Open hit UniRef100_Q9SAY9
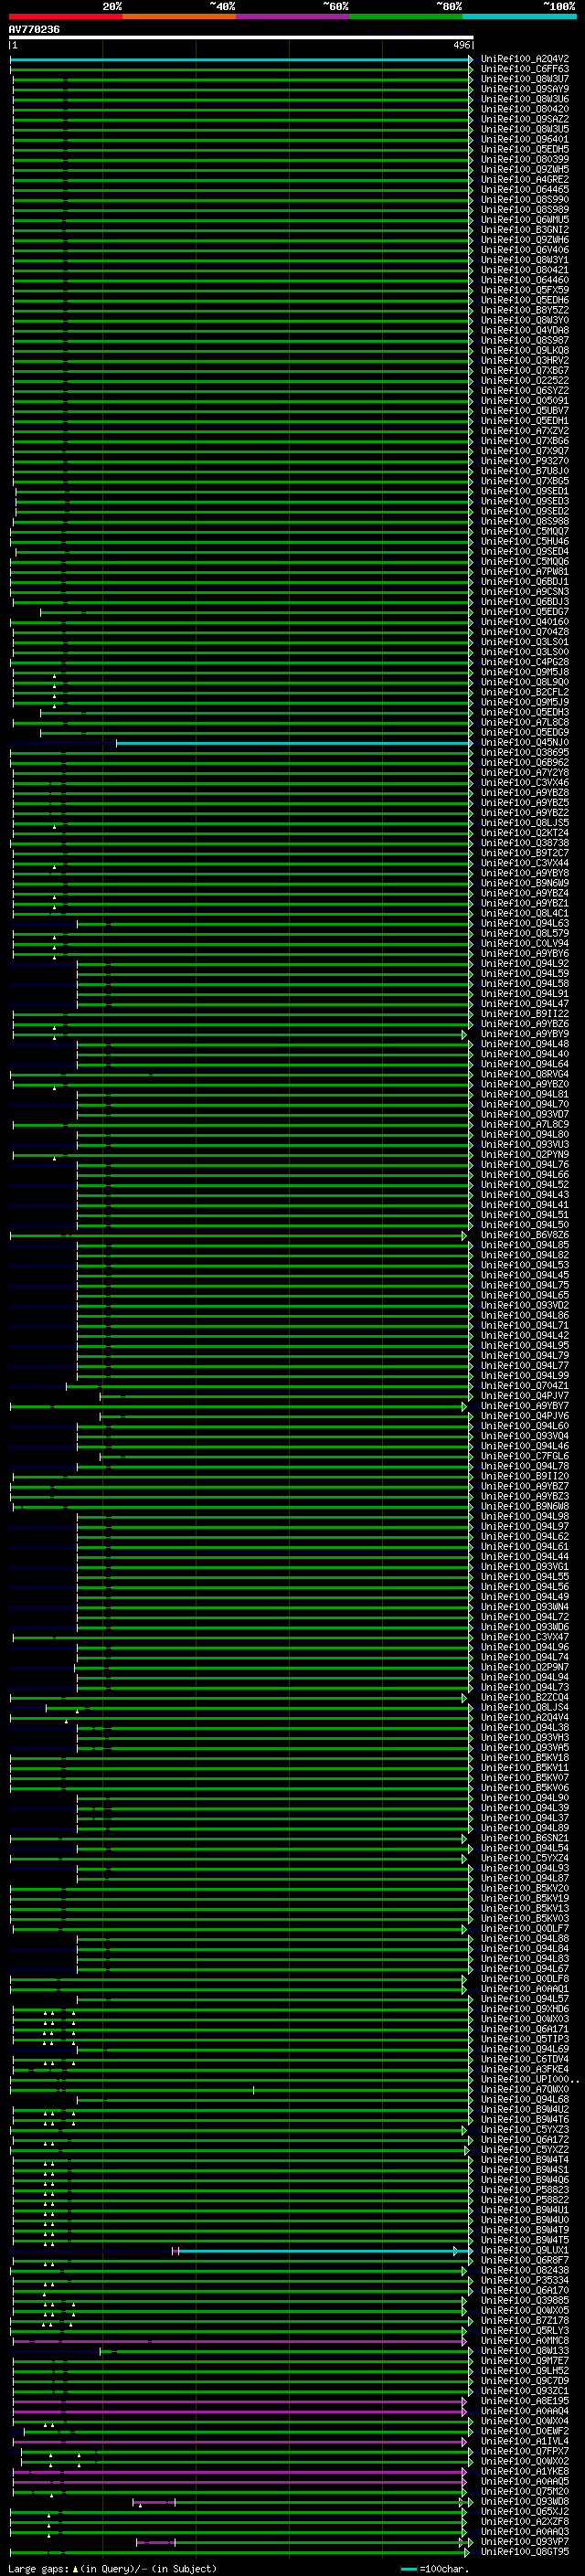Screen dimensions: 585x2576 point(525,89)
